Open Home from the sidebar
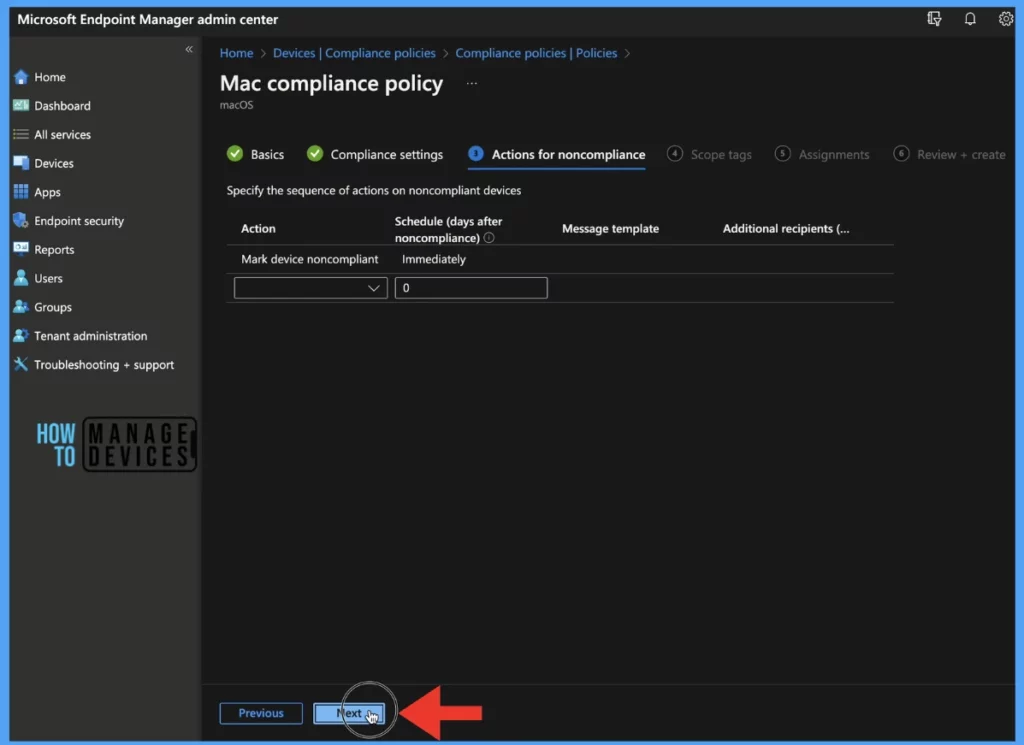The height and width of the screenshot is (745, 1024). (x=50, y=77)
